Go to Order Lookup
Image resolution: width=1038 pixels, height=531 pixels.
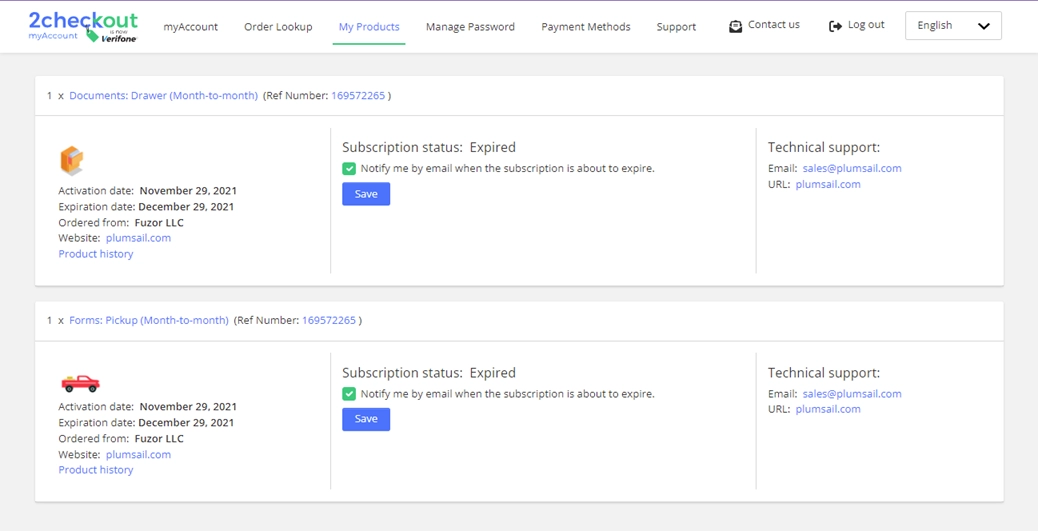[x=278, y=27]
